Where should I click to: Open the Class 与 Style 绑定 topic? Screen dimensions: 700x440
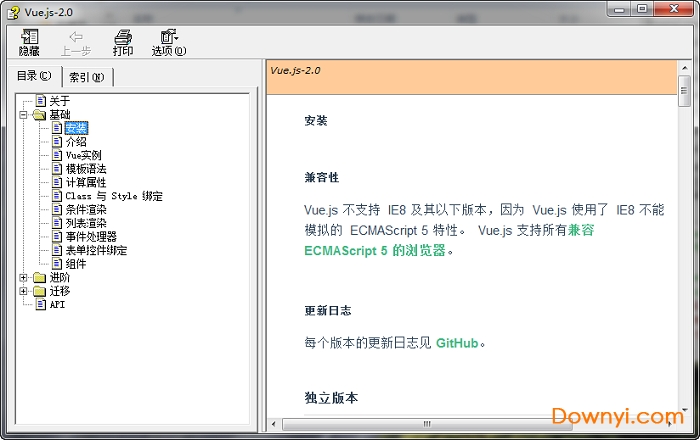114,196
